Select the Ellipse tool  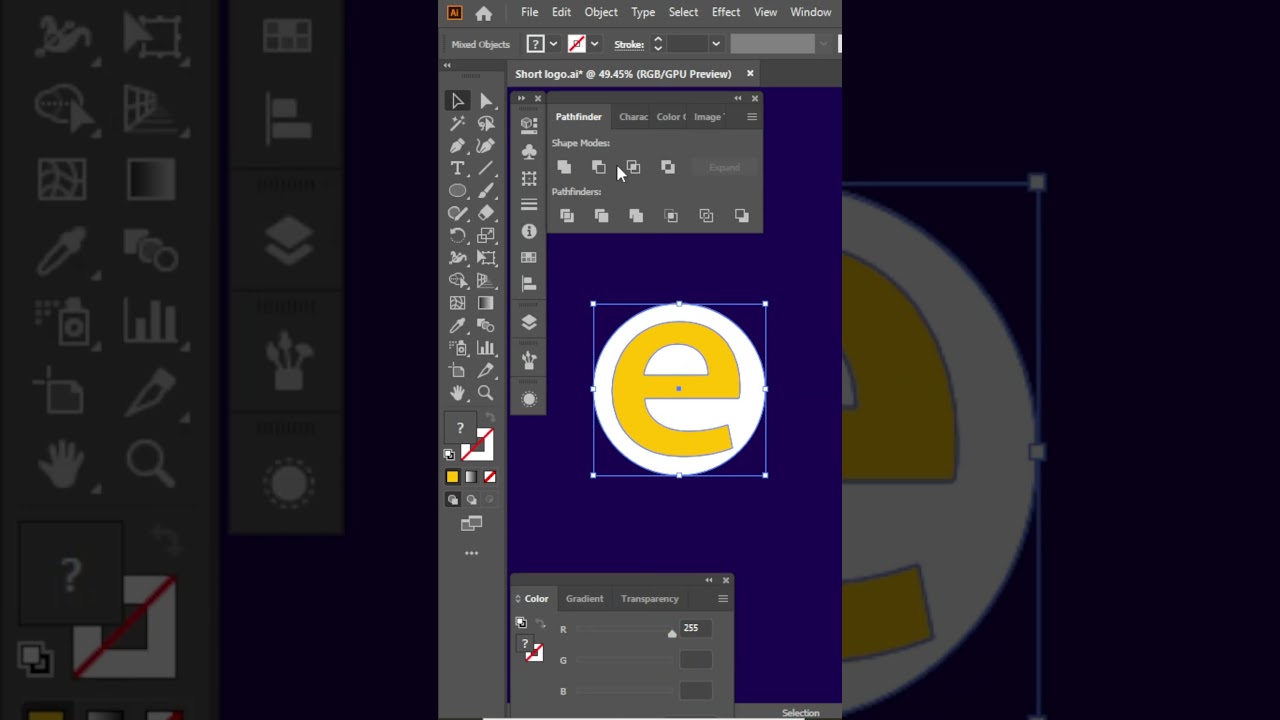coord(458,191)
